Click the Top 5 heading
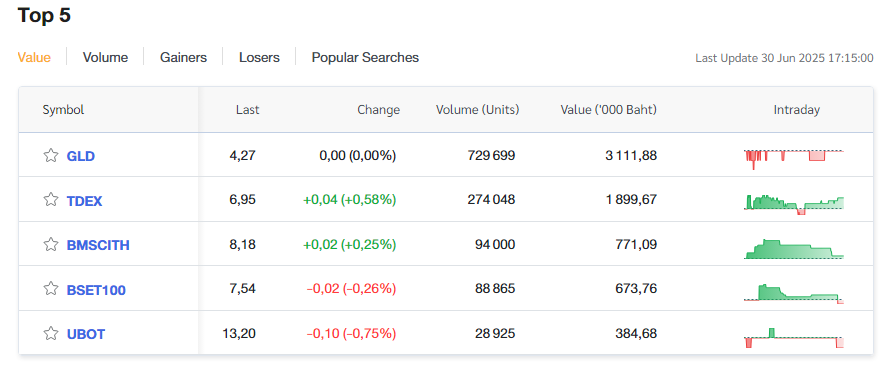Image resolution: width=883 pixels, height=365 pixels. pyautogui.click(x=44, y=15)
